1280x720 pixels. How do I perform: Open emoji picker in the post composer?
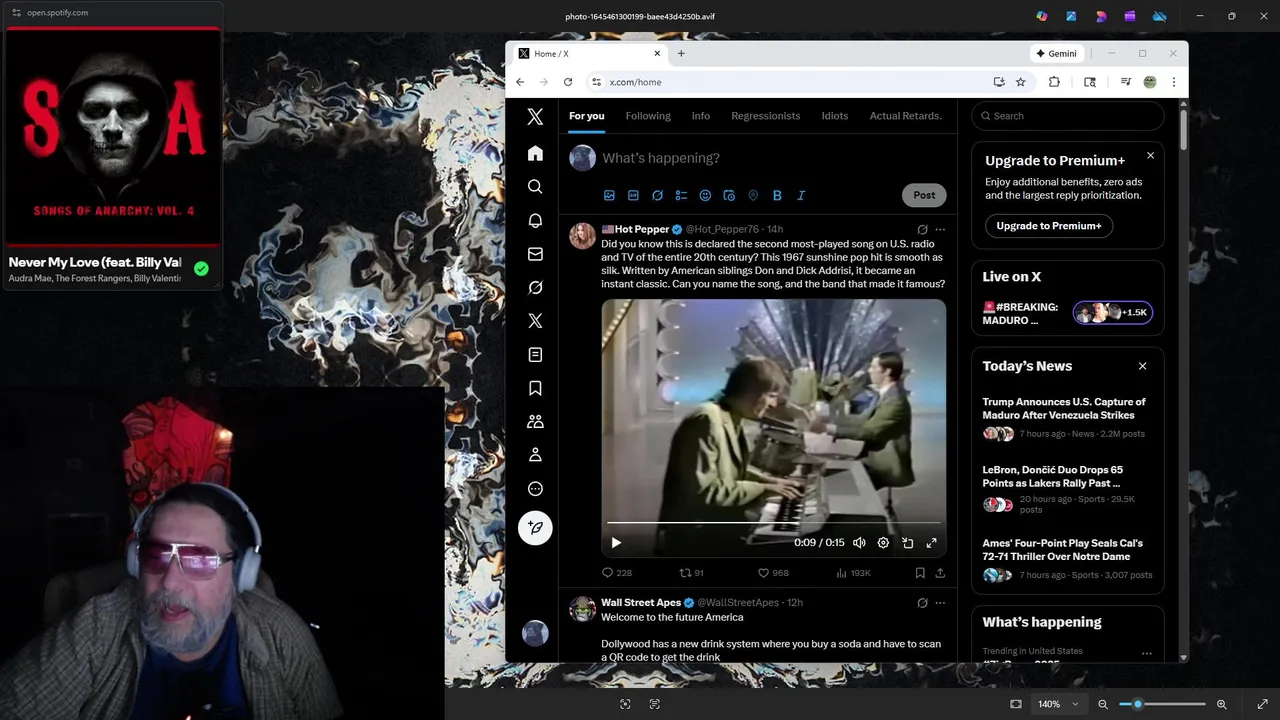[x=705, y=195]
